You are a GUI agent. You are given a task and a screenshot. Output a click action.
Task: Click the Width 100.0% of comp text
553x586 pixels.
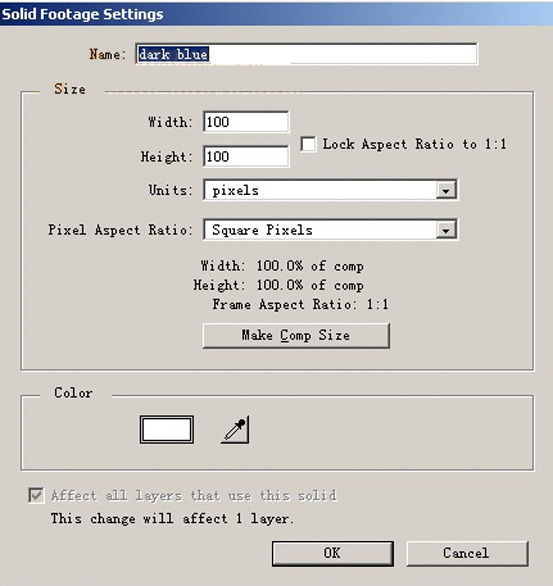(282, 266)
